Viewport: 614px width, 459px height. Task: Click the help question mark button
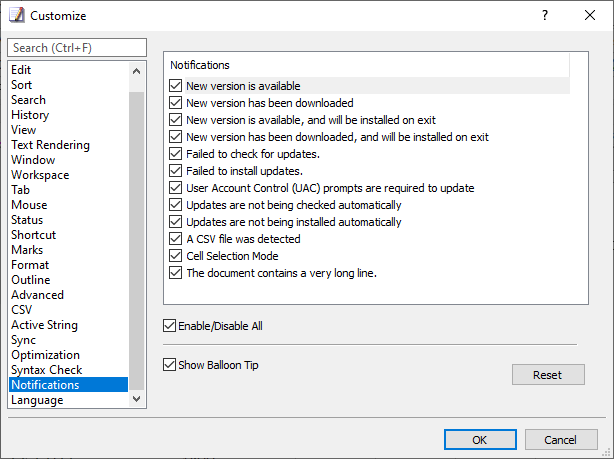pos(545,15)
